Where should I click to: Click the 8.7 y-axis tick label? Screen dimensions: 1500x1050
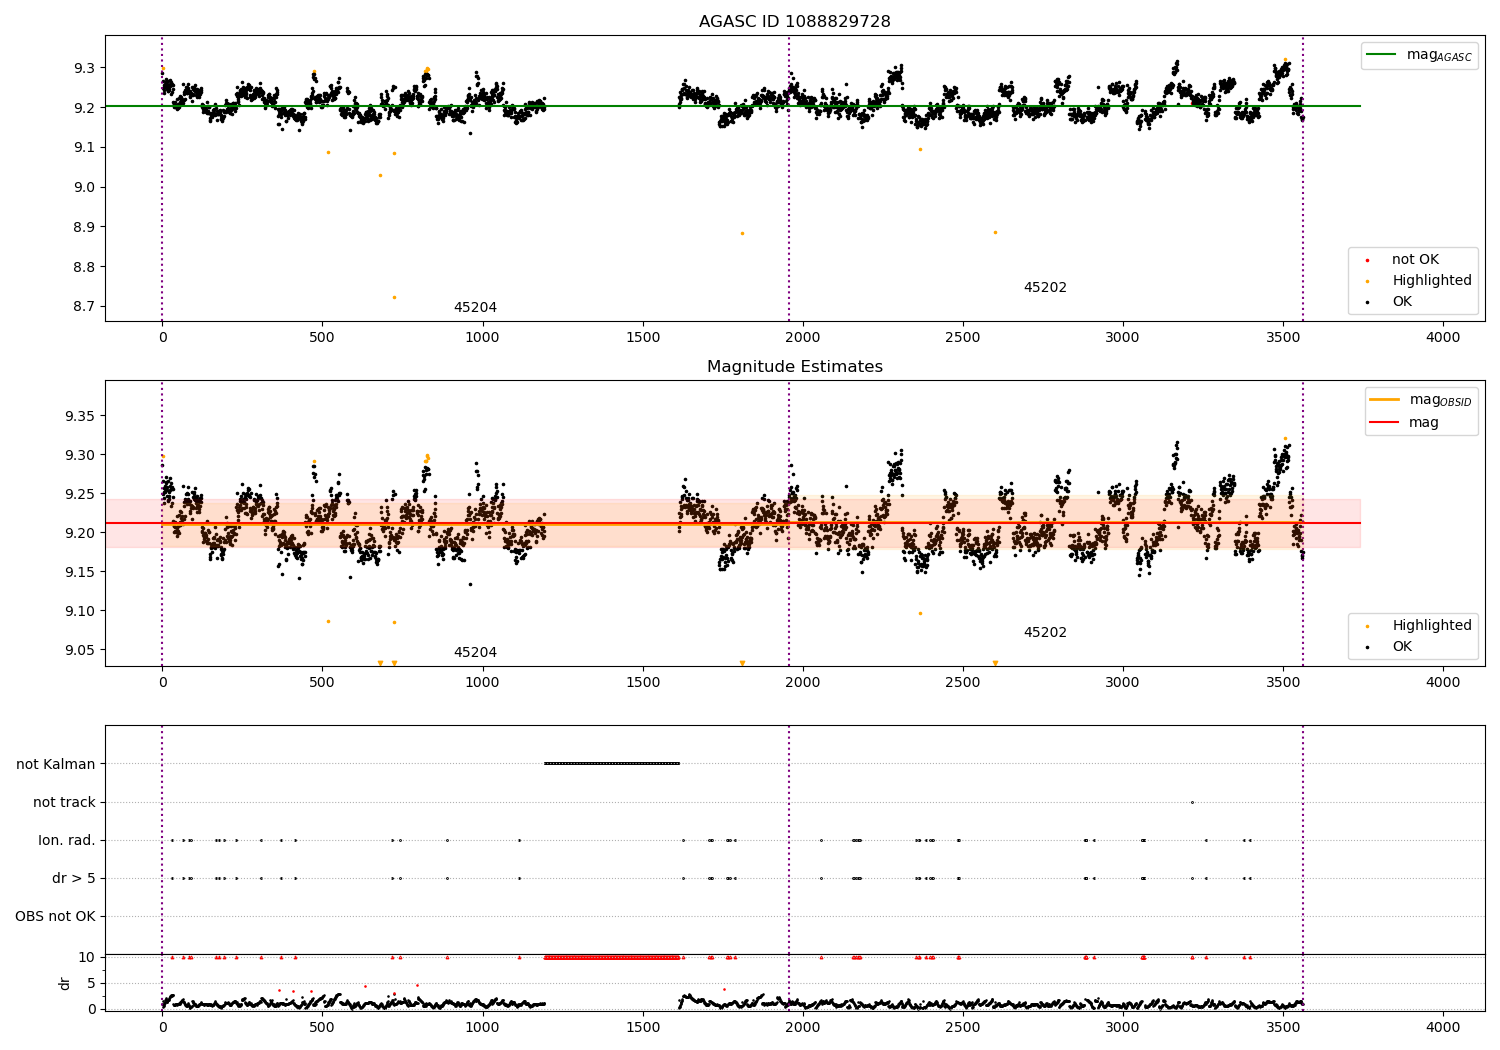84,307
